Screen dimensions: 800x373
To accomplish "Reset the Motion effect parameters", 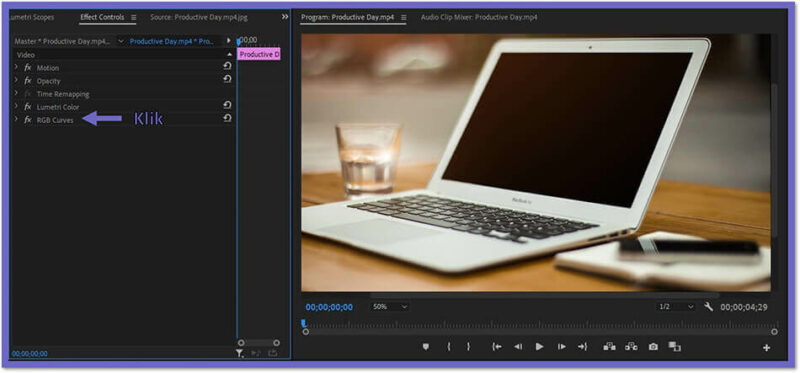I will (227, 66).
